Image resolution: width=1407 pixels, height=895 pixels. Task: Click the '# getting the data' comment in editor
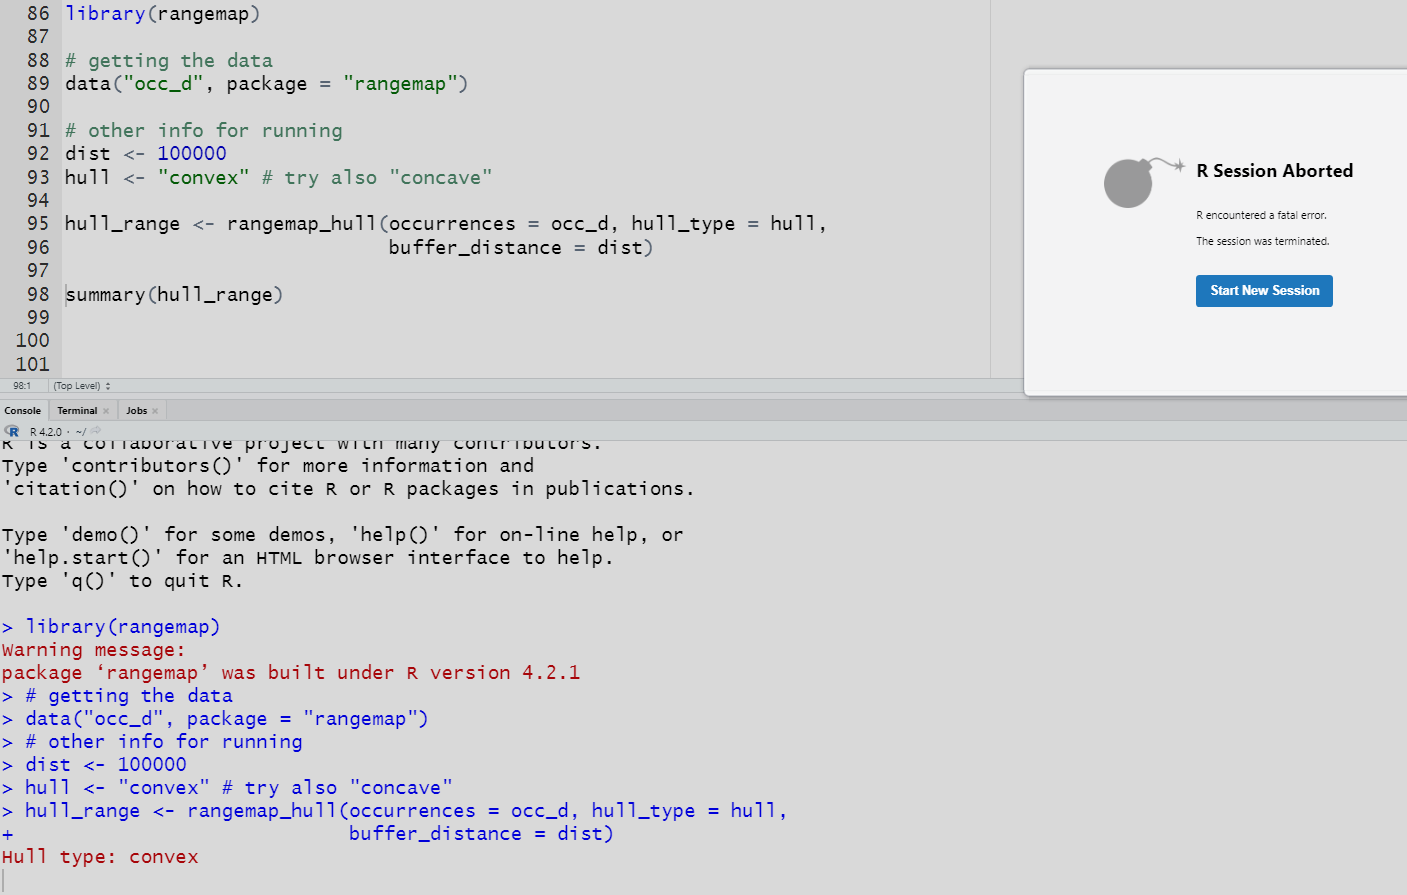pos(168,61)
